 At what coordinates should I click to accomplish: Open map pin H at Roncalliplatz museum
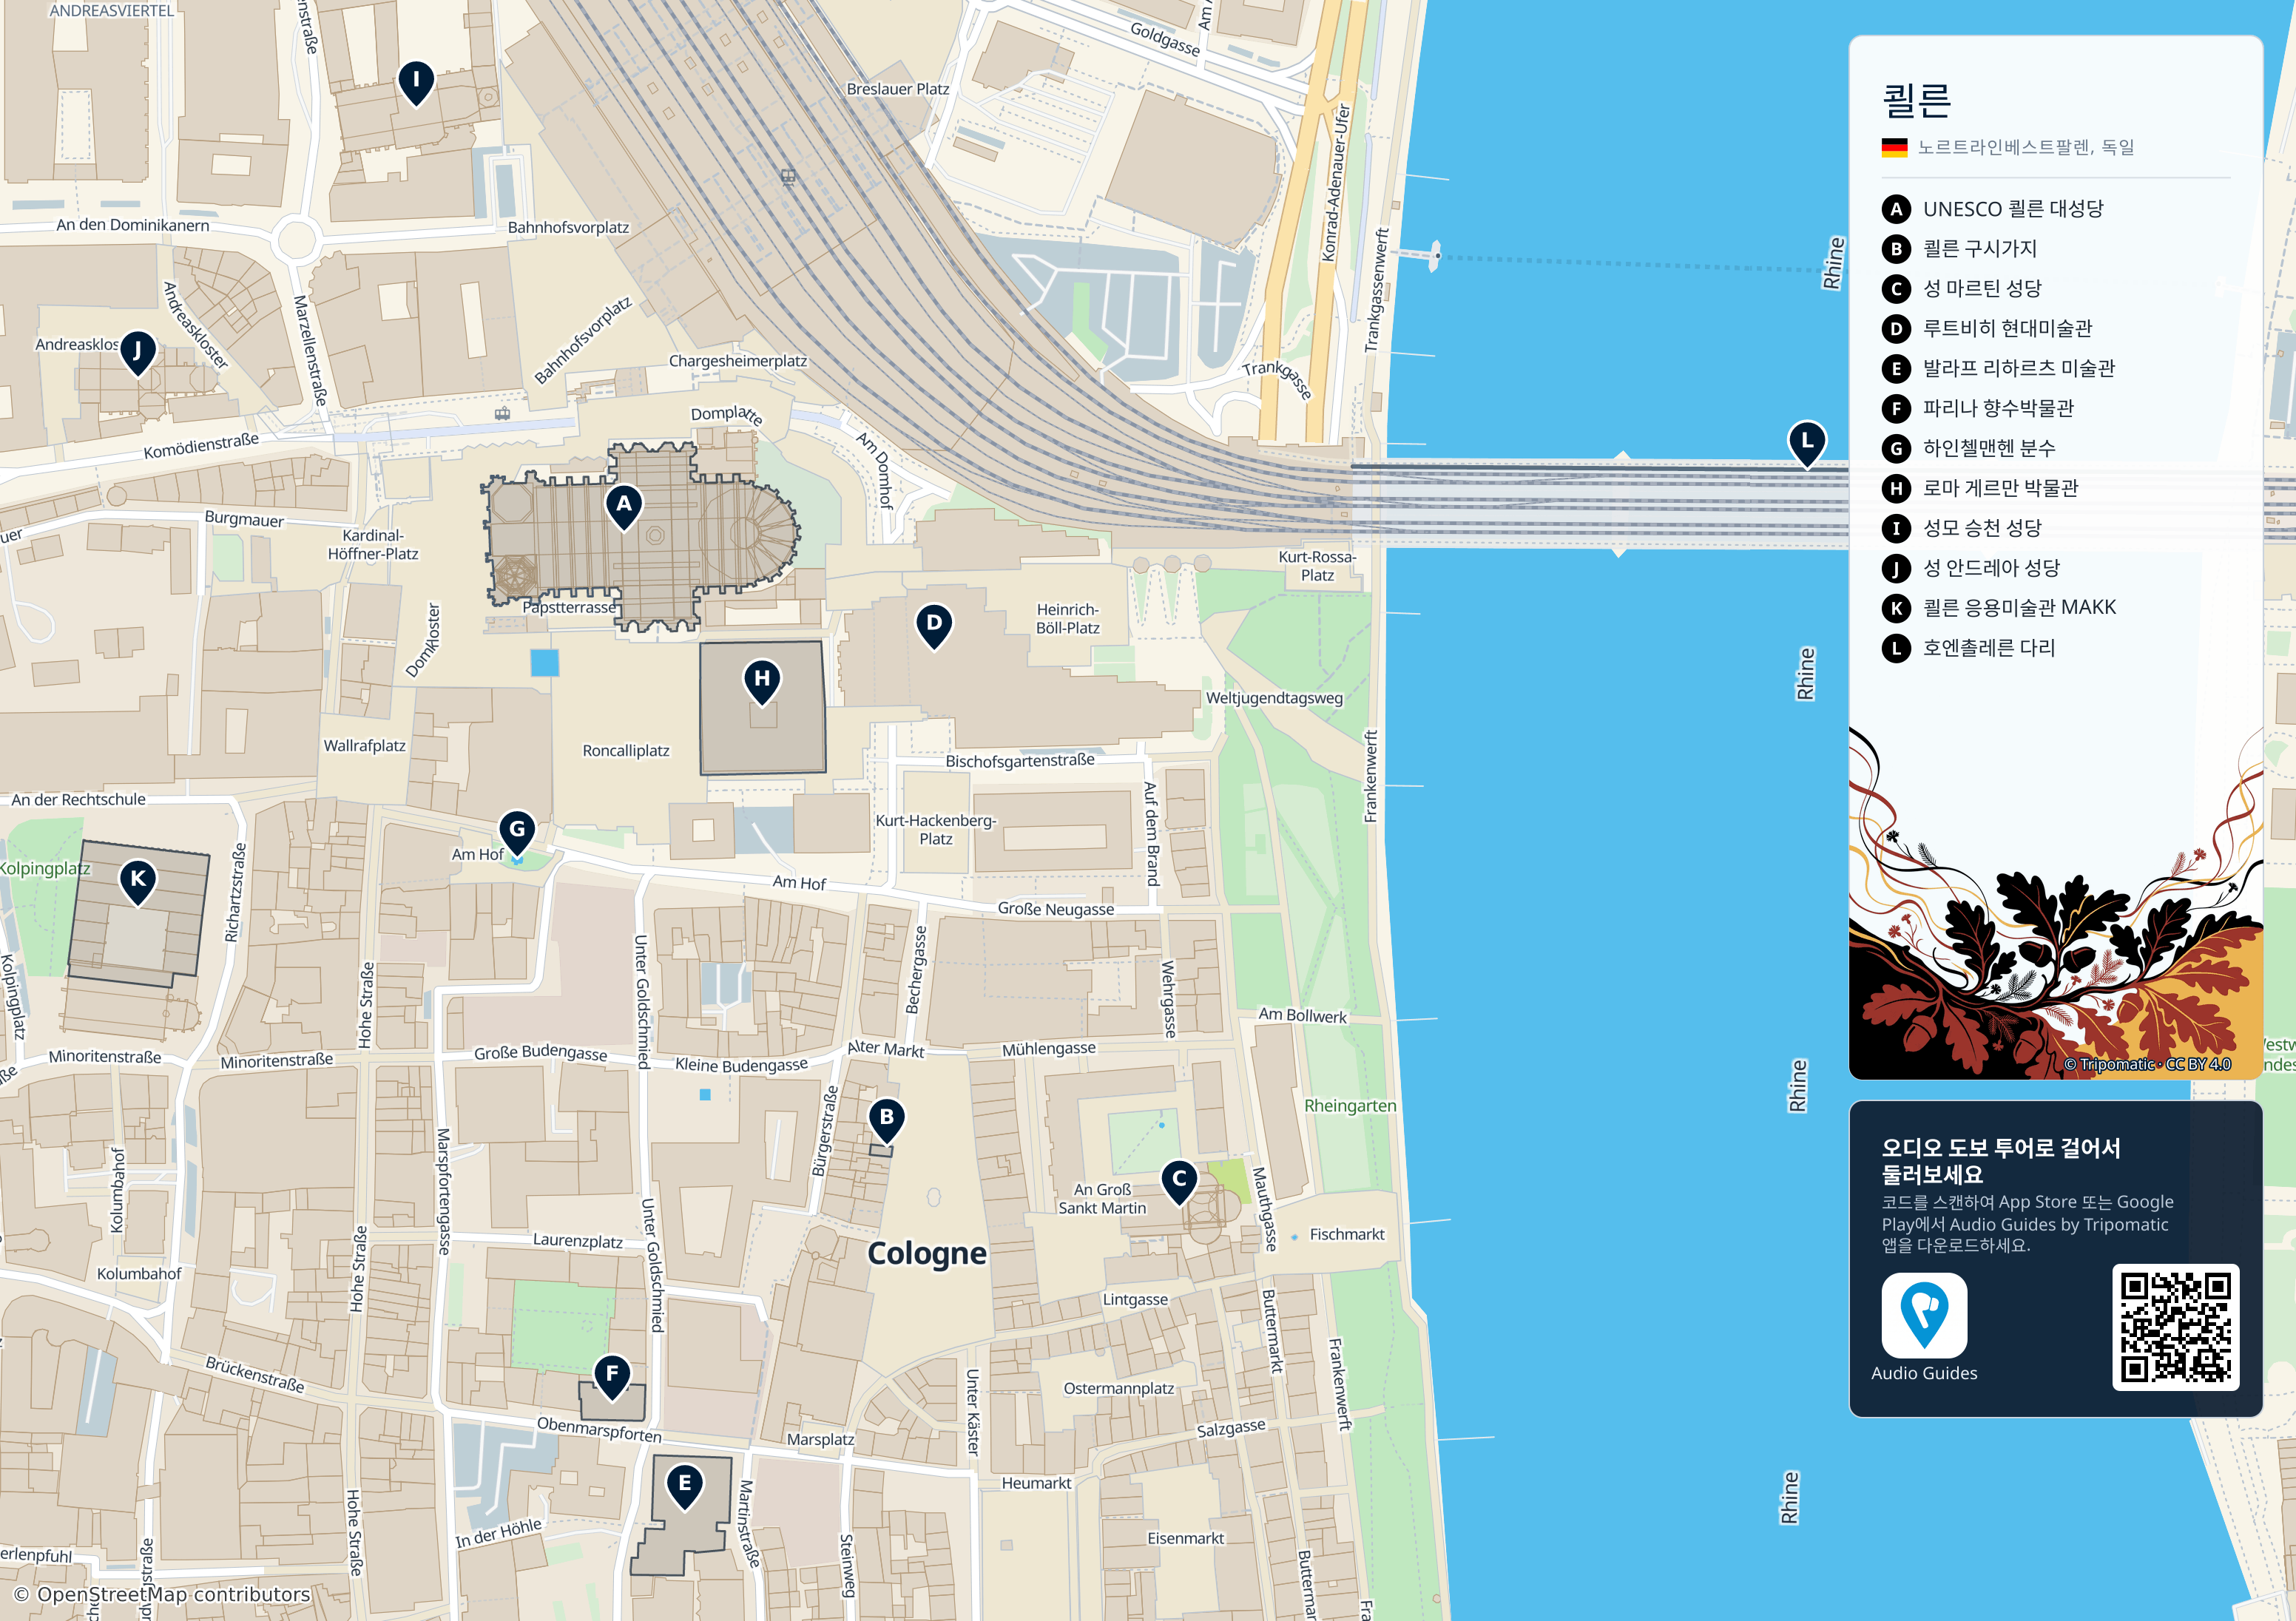(762, 681)
